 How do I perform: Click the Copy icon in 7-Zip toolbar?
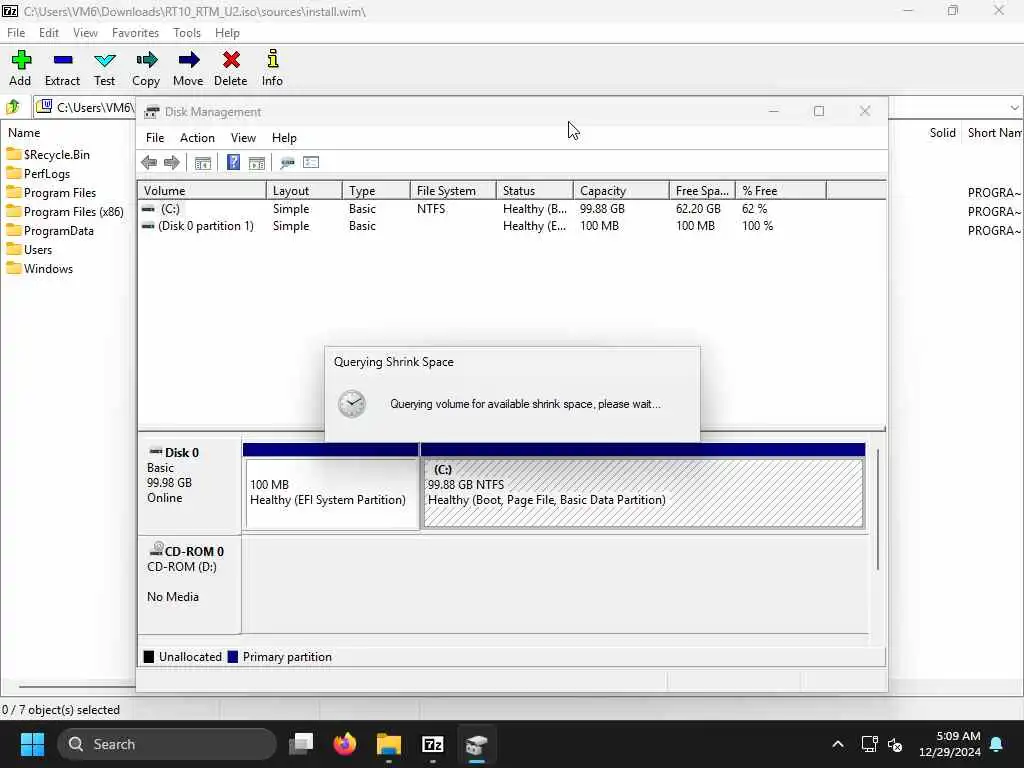[146, 68]
